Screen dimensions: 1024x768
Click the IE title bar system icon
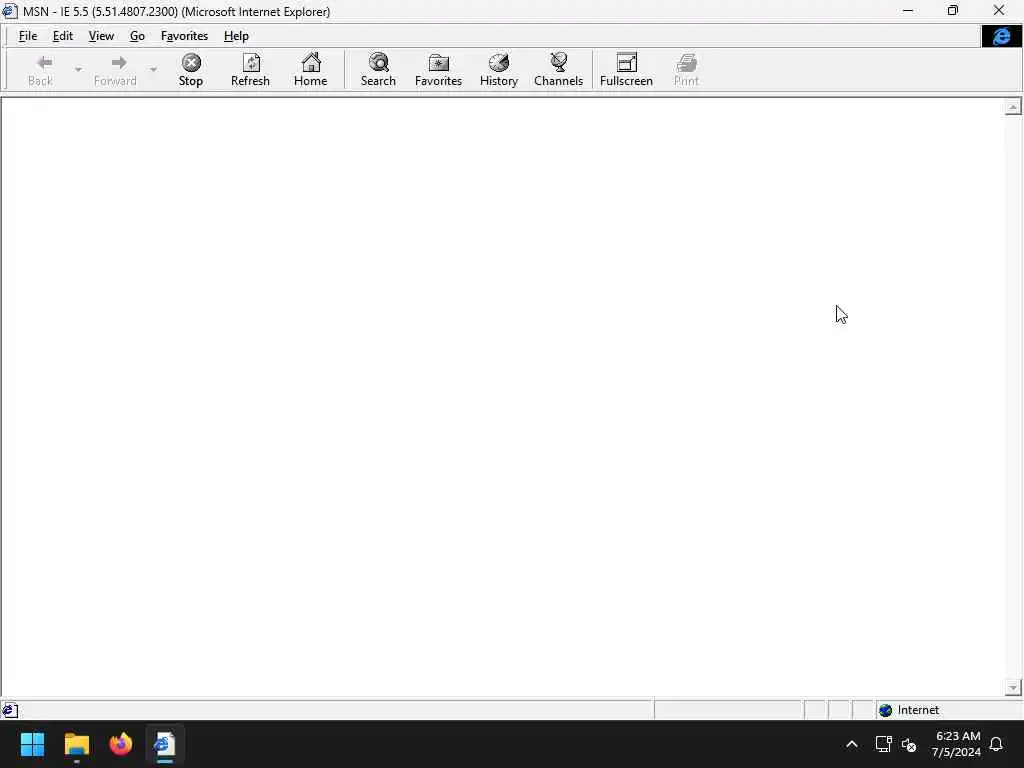click(x=9, y=11)
